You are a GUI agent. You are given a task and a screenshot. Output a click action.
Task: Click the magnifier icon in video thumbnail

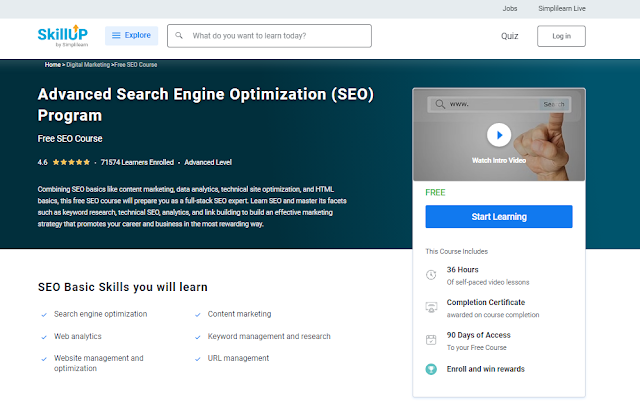(x=440, y=104)
